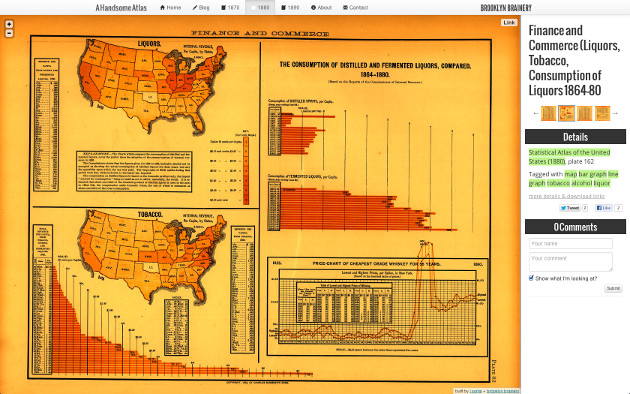Screen dimensions: 630x394
Task: Focus the 'Your name' field
Action: pyautogui.click(x=571, y=243)
